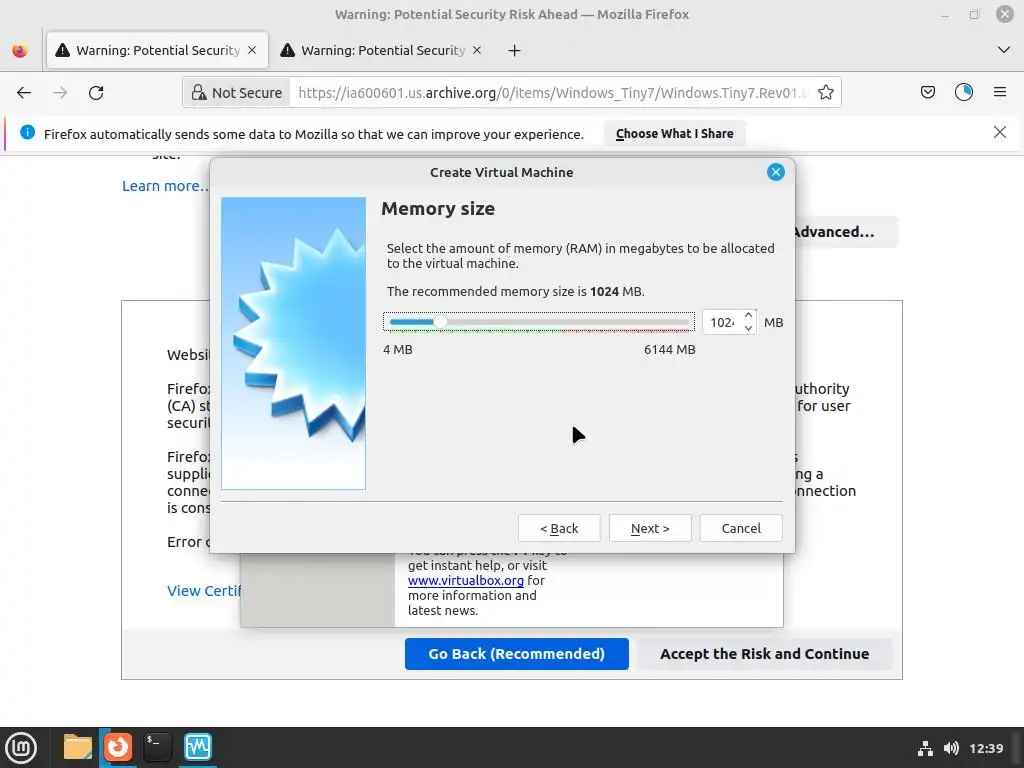The height and width of the screenshot is (768, 1024).
Task: Open Firefox account profile icon
Action: (x=963, y=93)
